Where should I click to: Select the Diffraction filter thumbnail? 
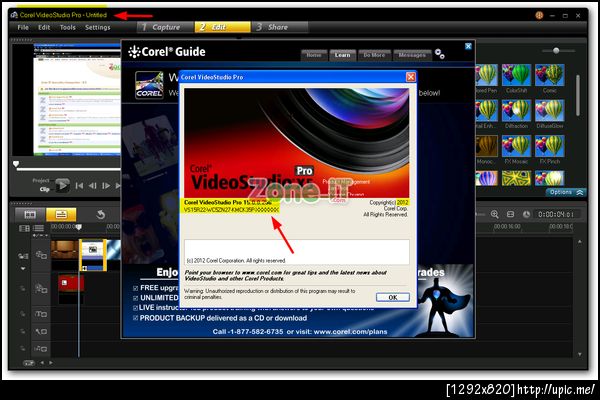(516, 111)
